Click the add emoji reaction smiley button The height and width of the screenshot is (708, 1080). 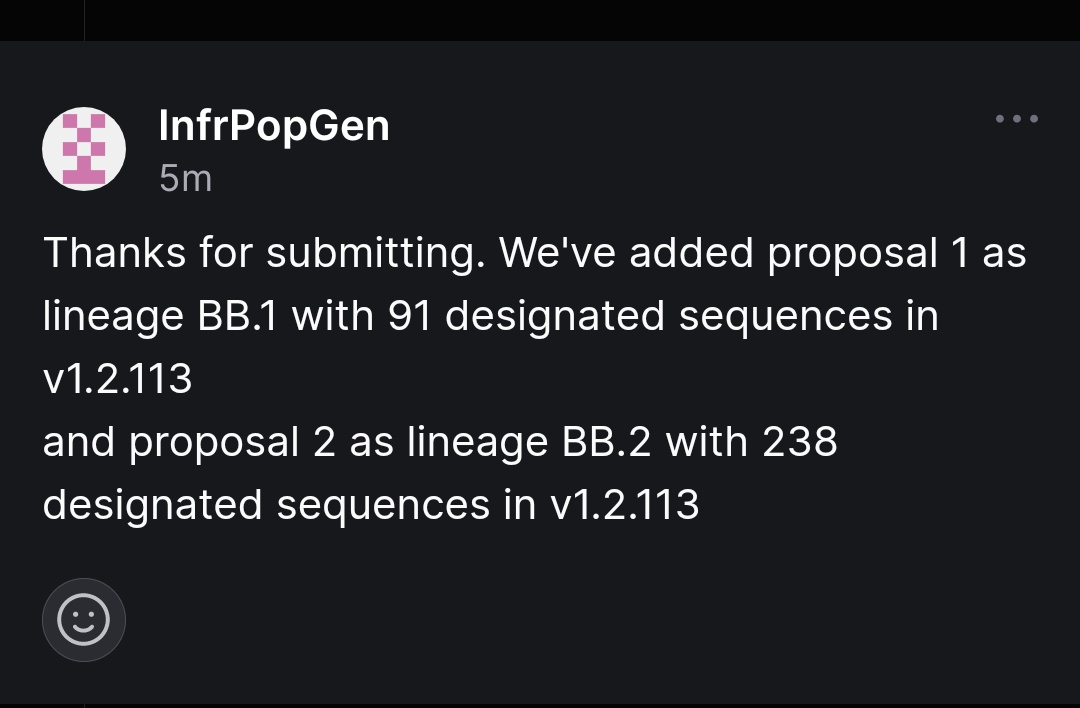point(84,620)
